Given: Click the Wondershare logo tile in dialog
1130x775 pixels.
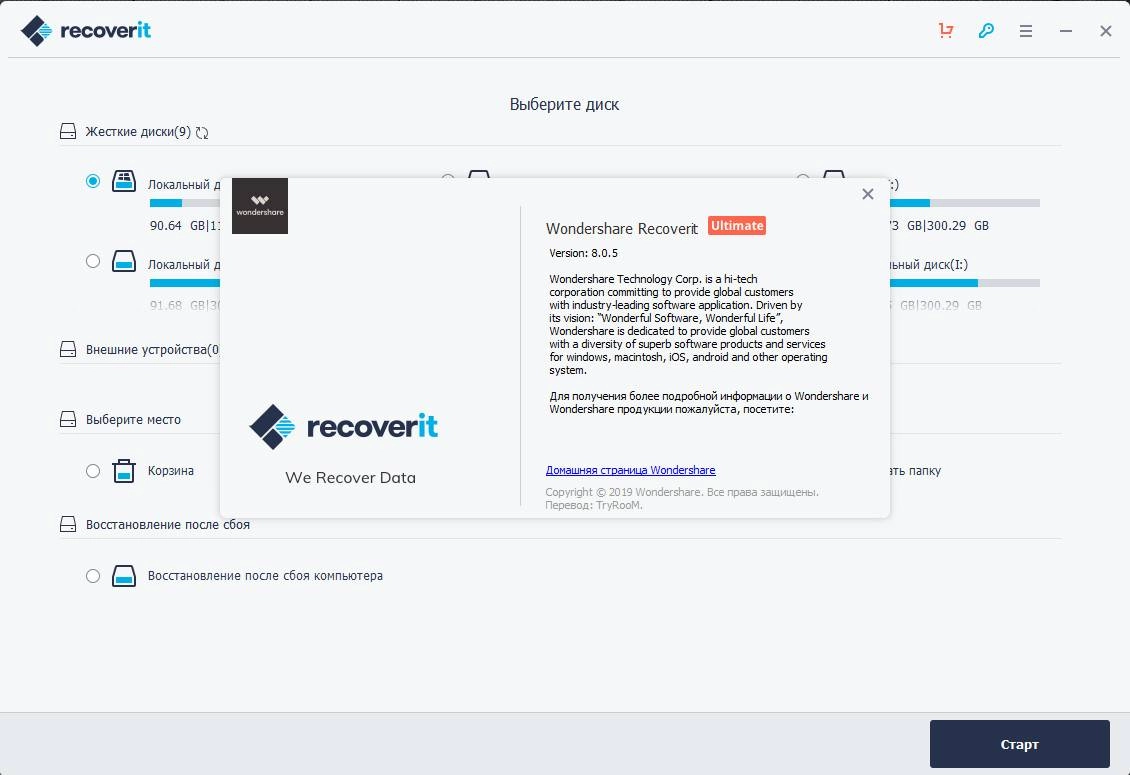Looking at the screenshot, I should (259, 205).
